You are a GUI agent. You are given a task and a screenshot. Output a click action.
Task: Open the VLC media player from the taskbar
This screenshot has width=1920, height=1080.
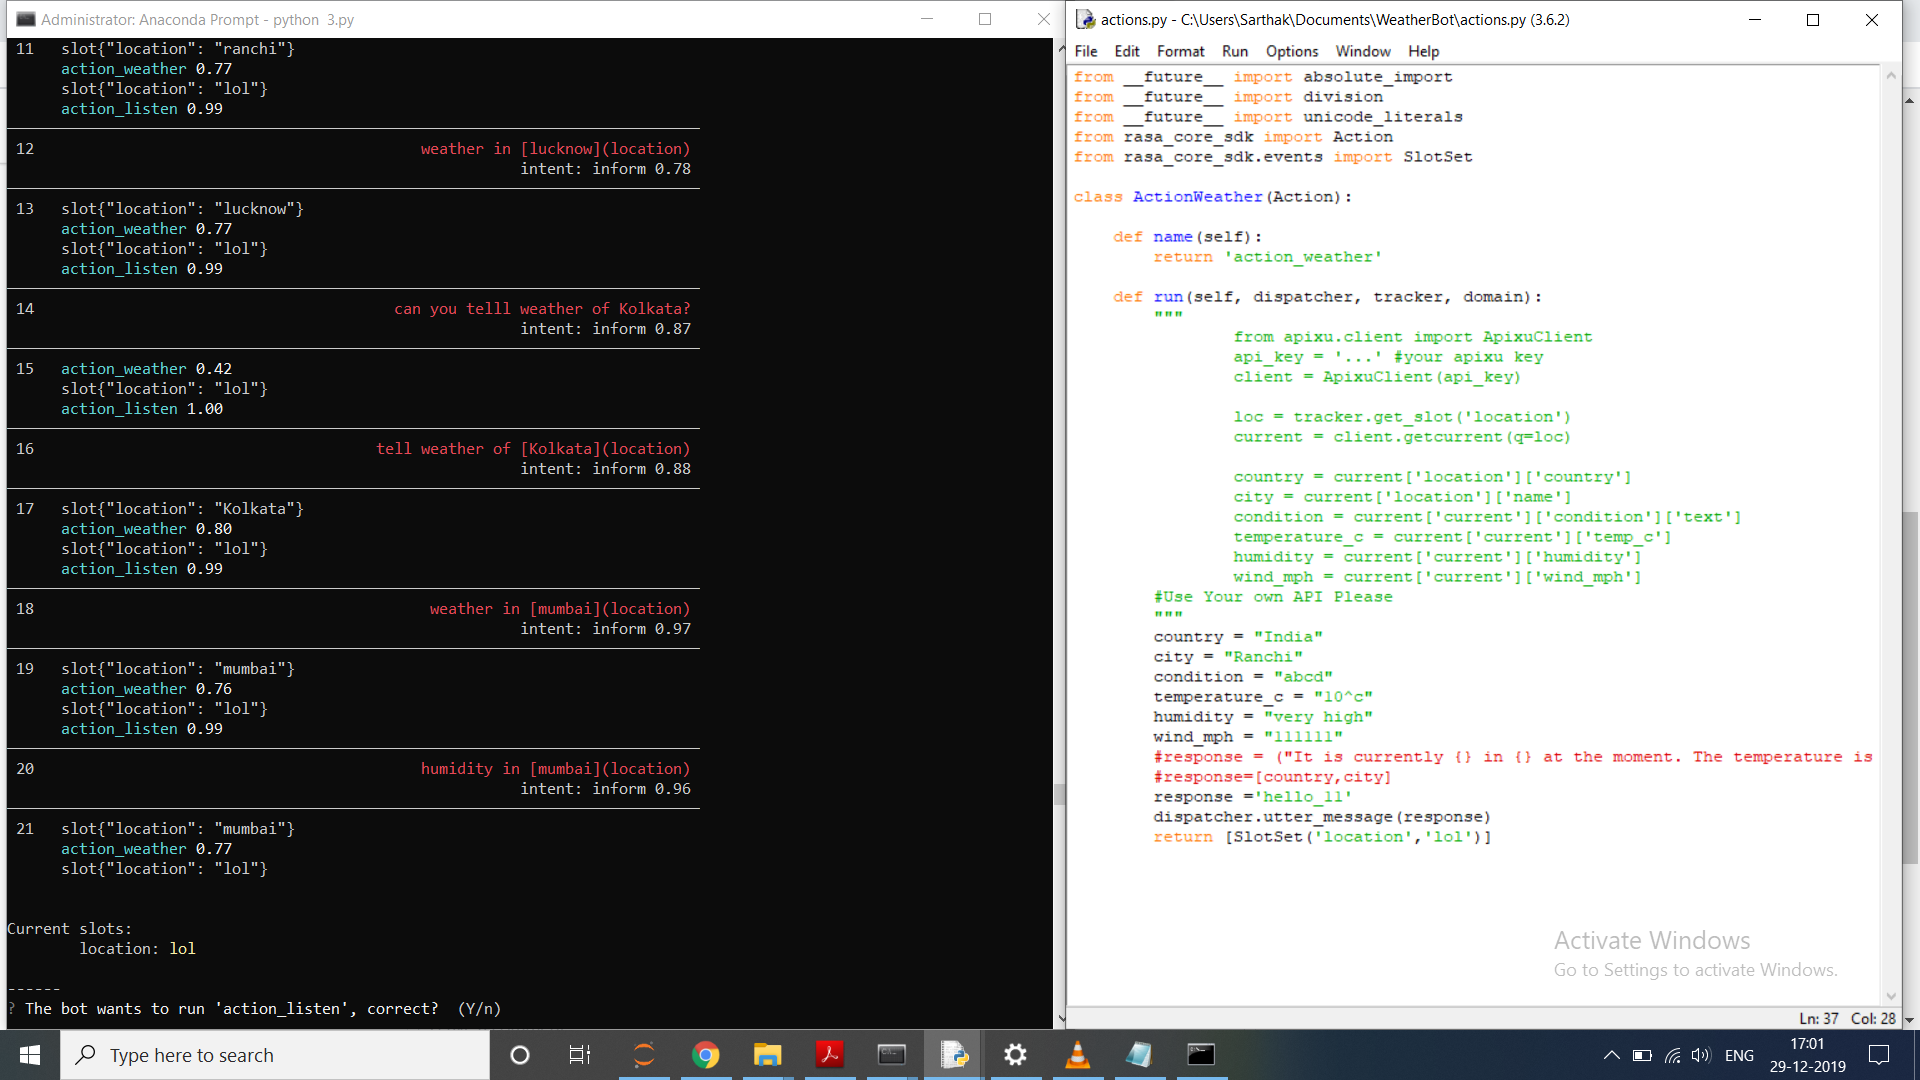click(x=1077, y=1055)
